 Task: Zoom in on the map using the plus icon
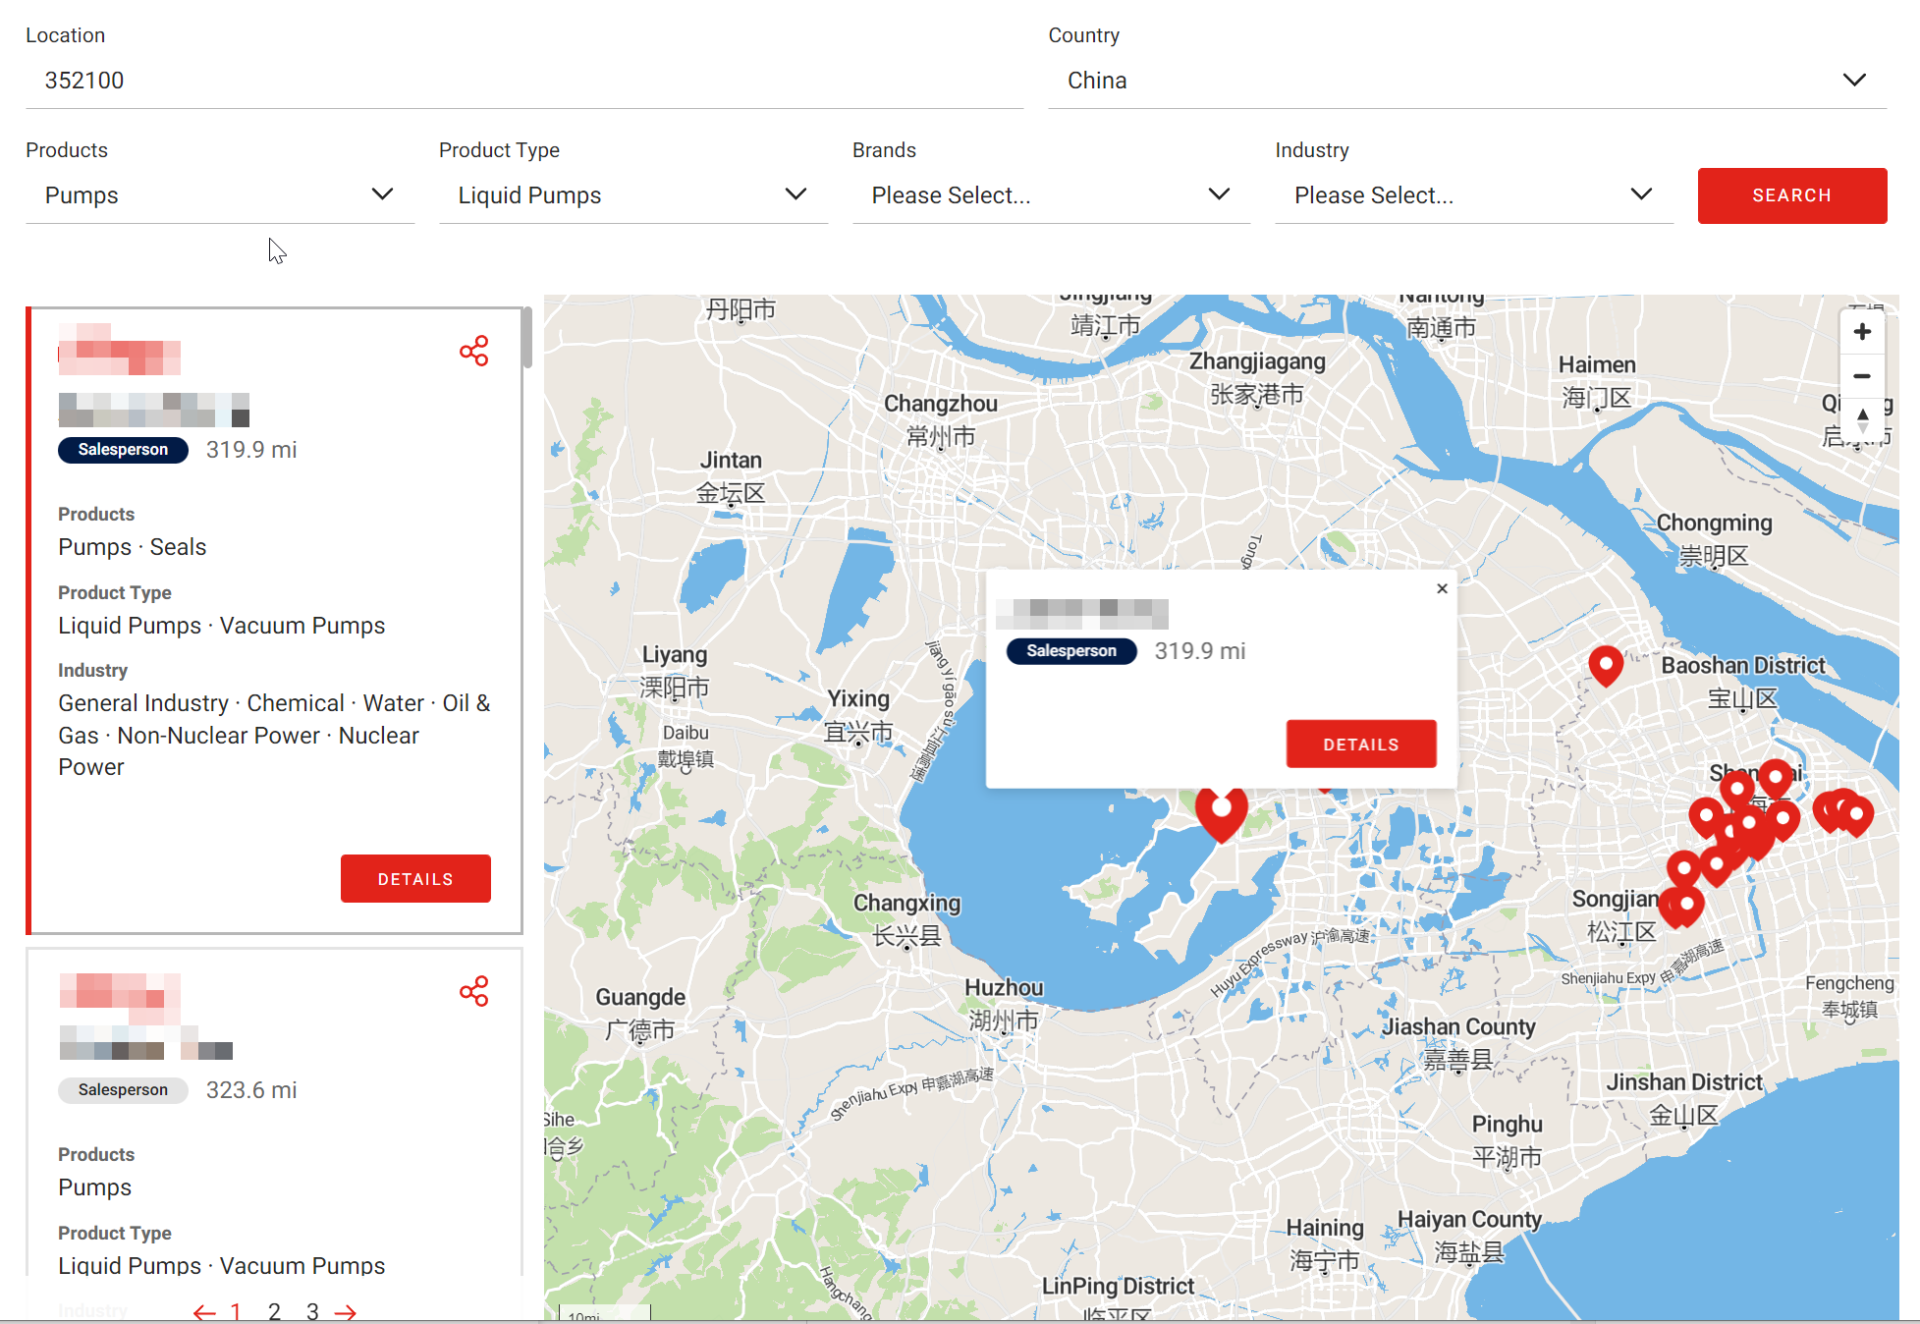tap(1862, 331)
